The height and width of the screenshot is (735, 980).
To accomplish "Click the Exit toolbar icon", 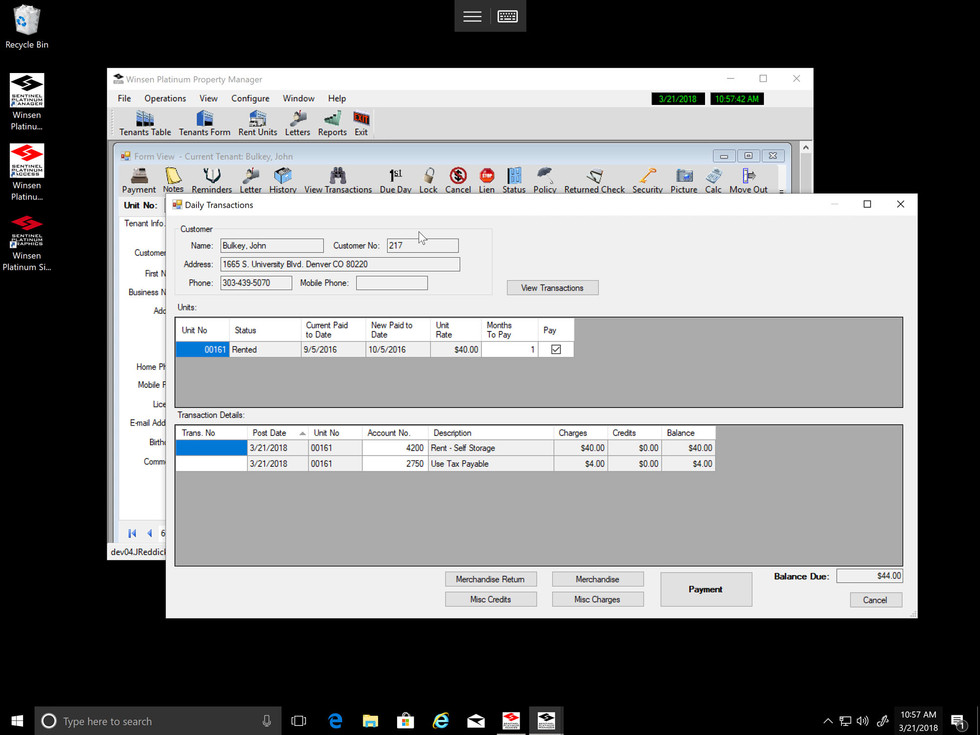I will click(361, 123).
